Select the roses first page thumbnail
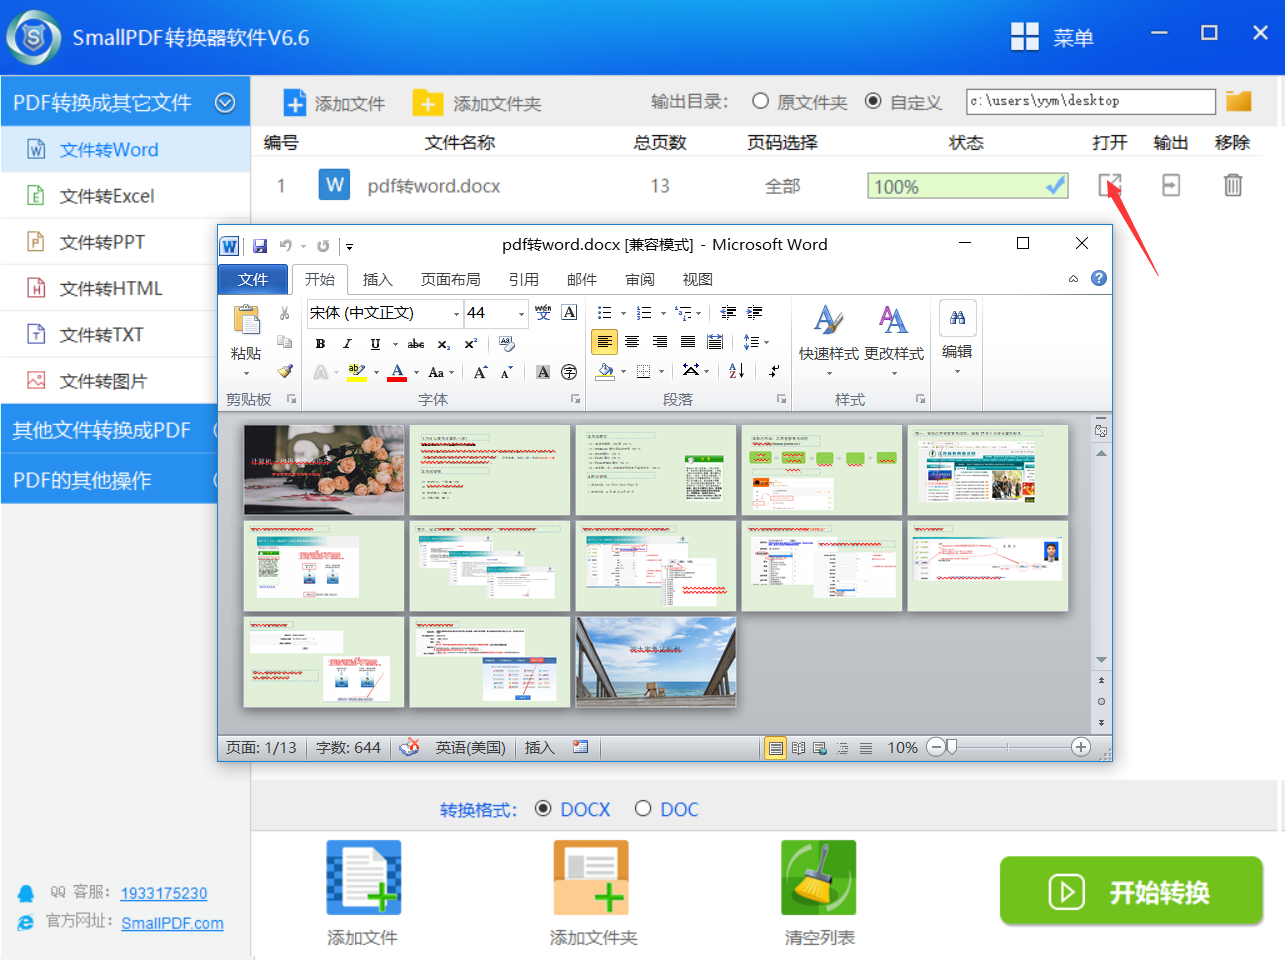Image resolution: width=1285 pixels, height=960 pixels. point(324,470)
